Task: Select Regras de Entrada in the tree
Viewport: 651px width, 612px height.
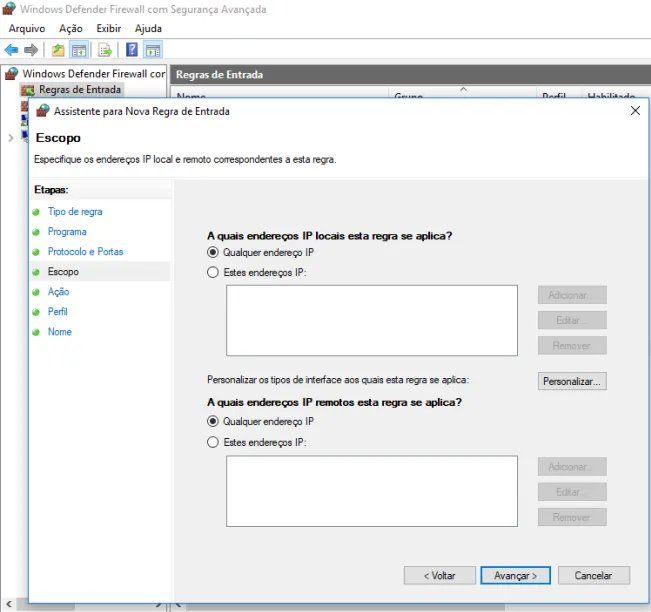Action: 80,90
